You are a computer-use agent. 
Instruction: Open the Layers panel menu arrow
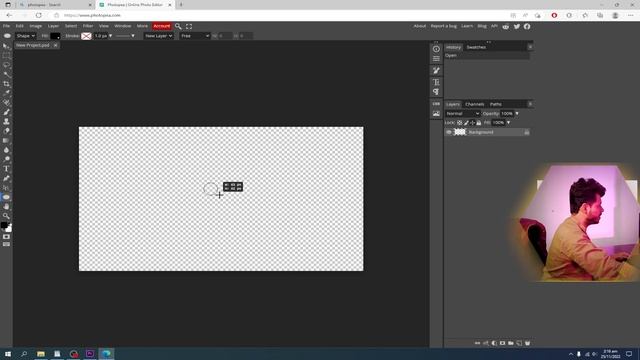[x=530, y=104]
